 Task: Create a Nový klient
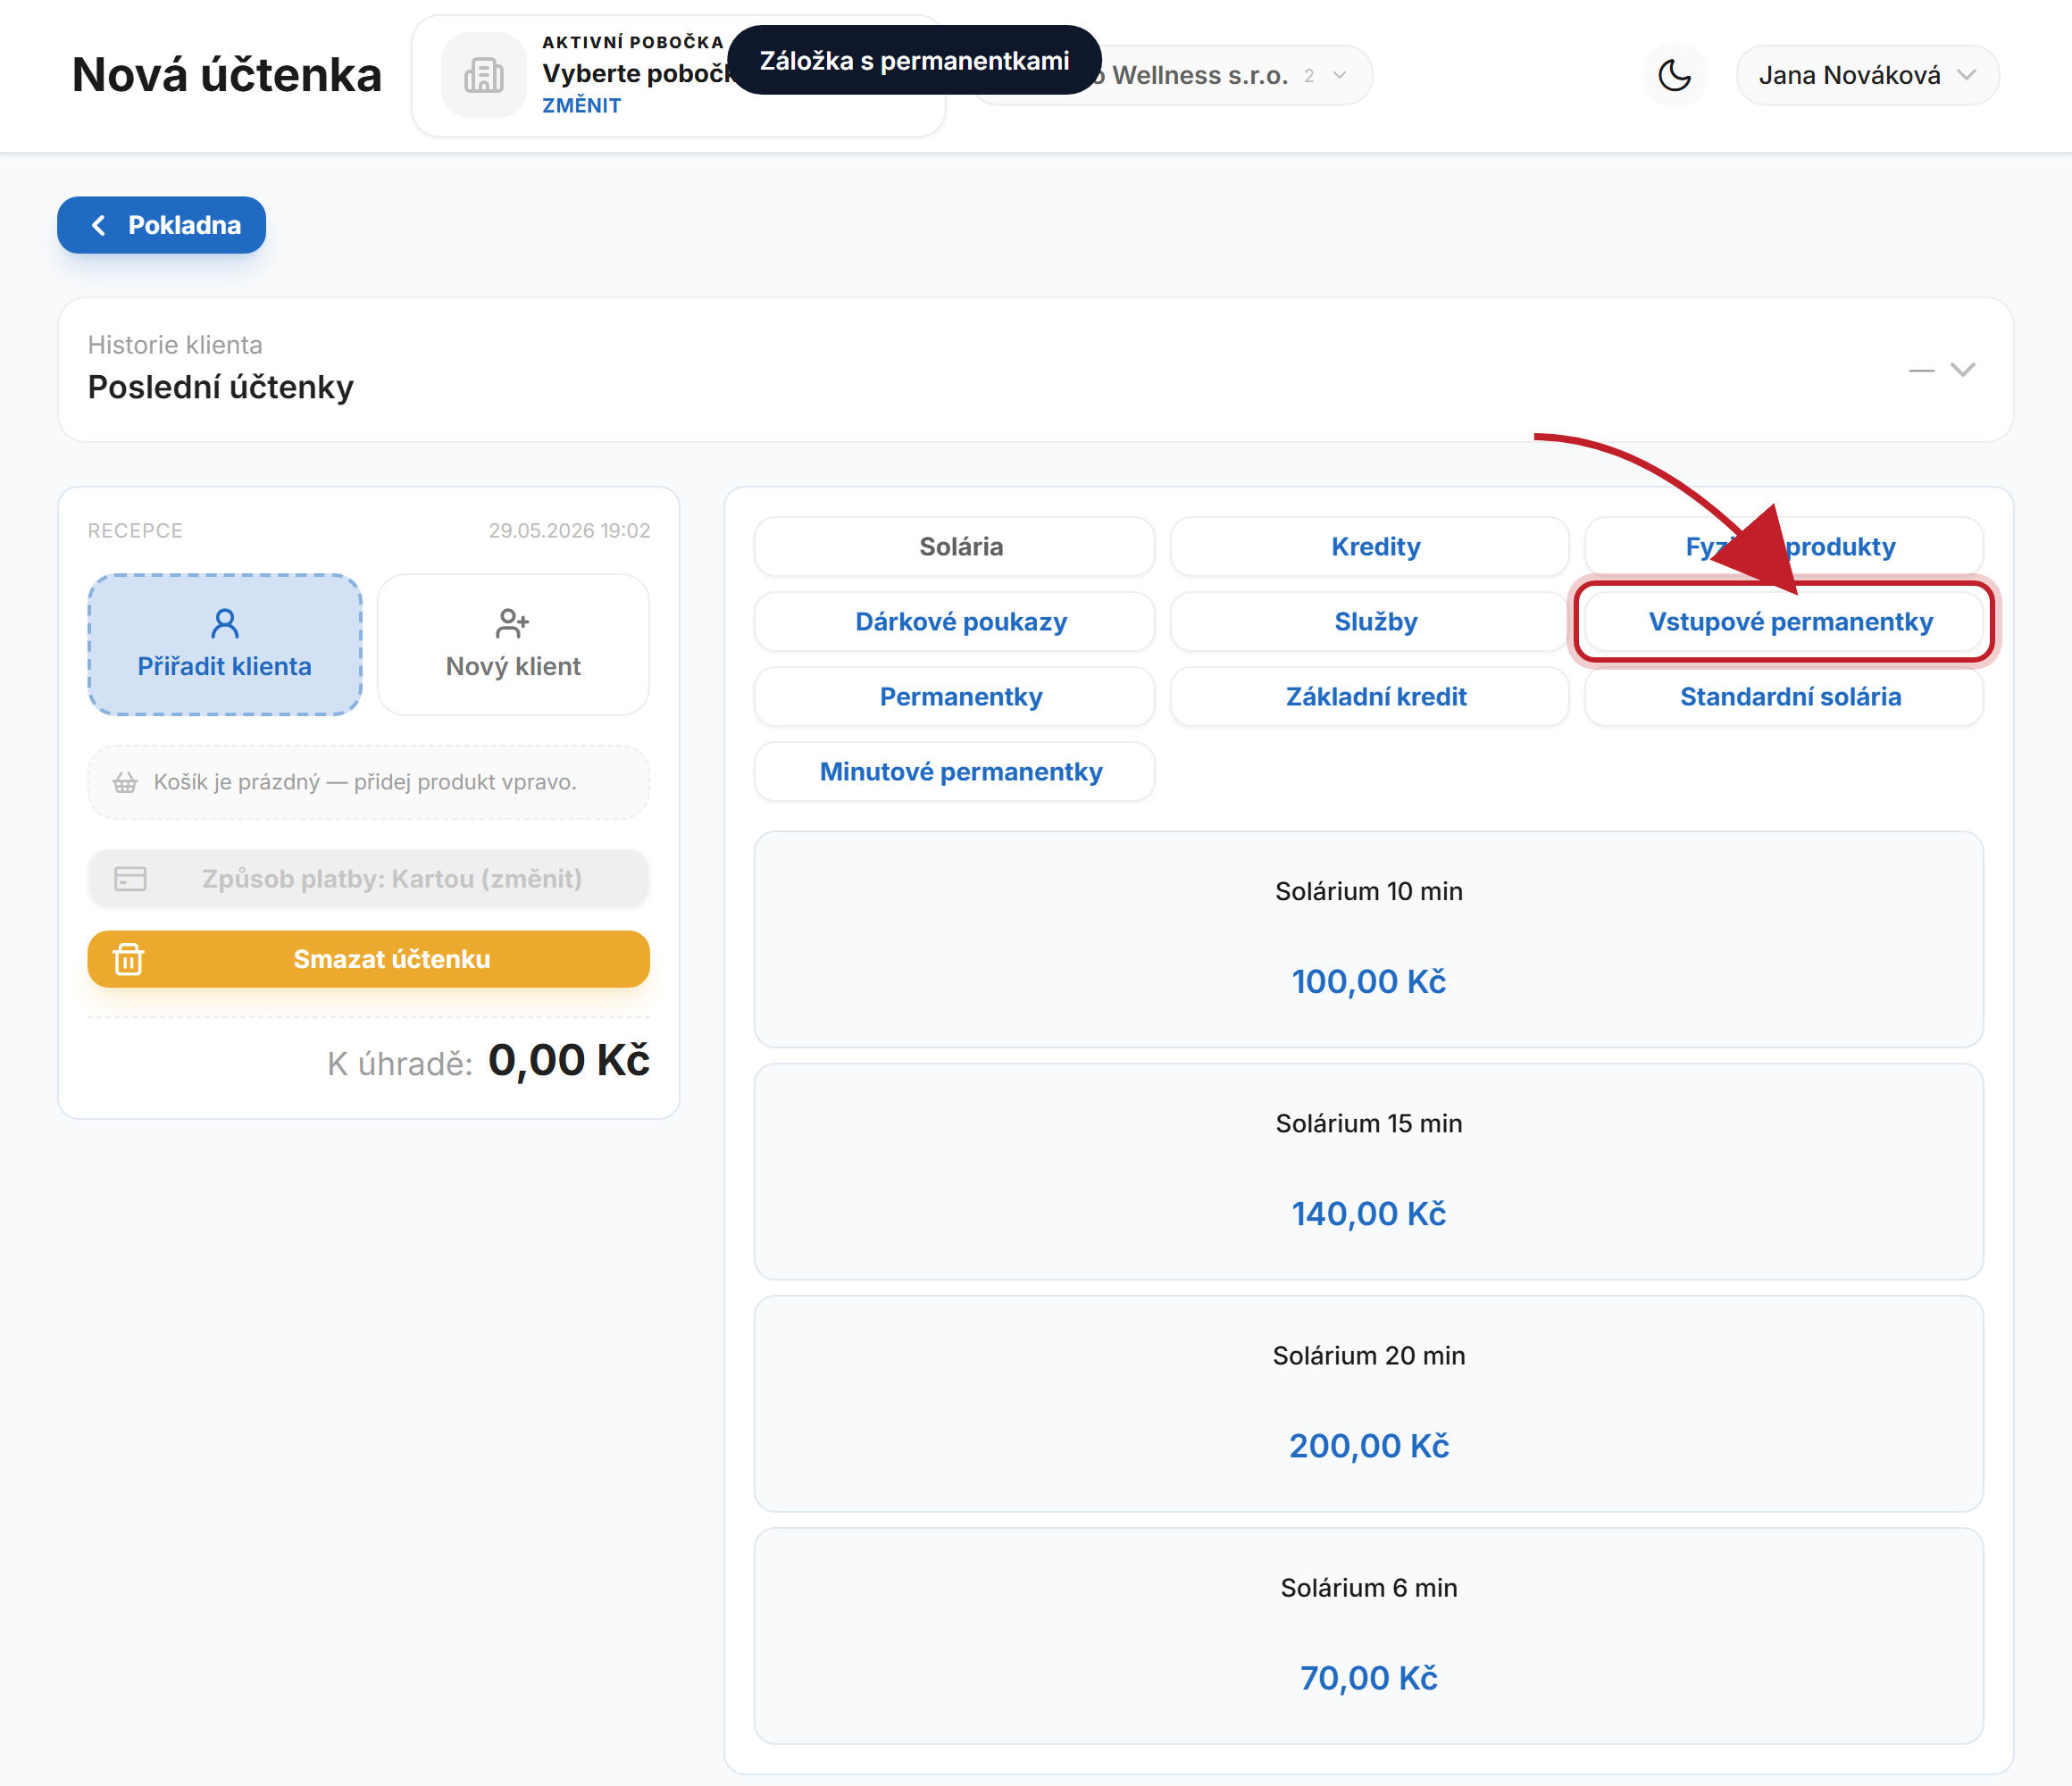pos(513,645)
